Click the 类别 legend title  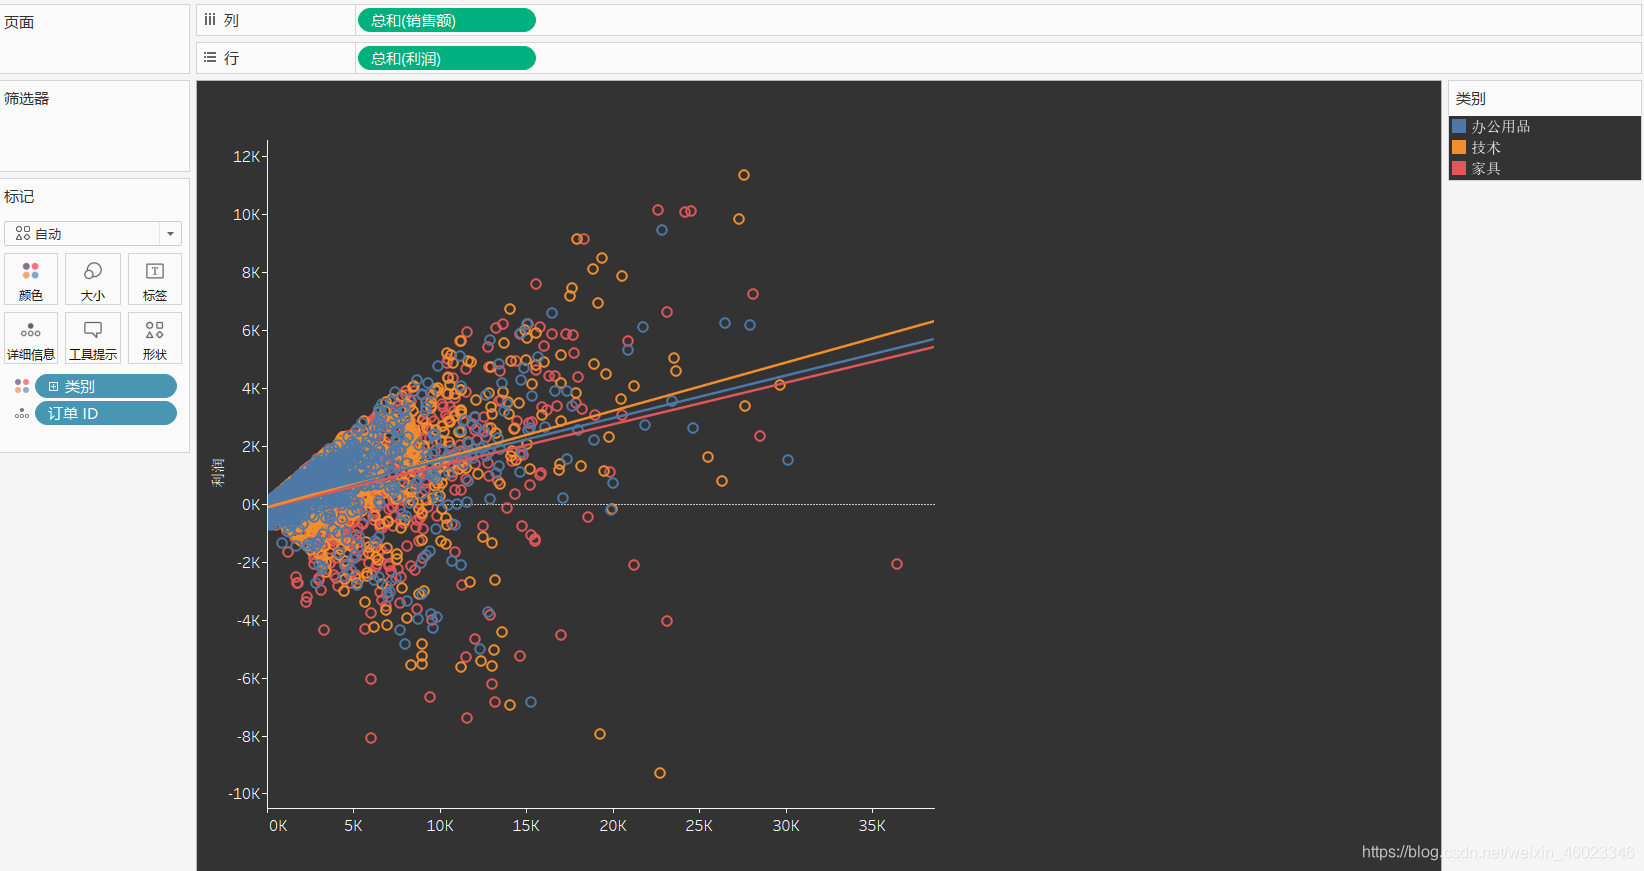1471,98
